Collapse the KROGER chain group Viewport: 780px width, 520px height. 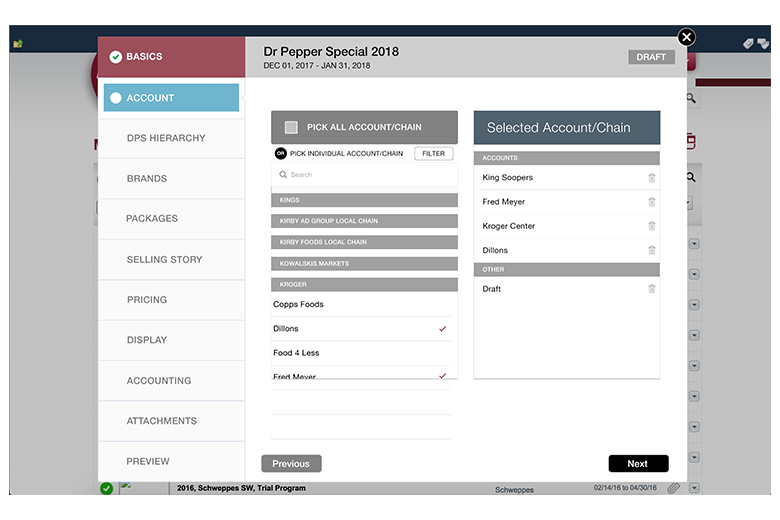tap(364, 285)
